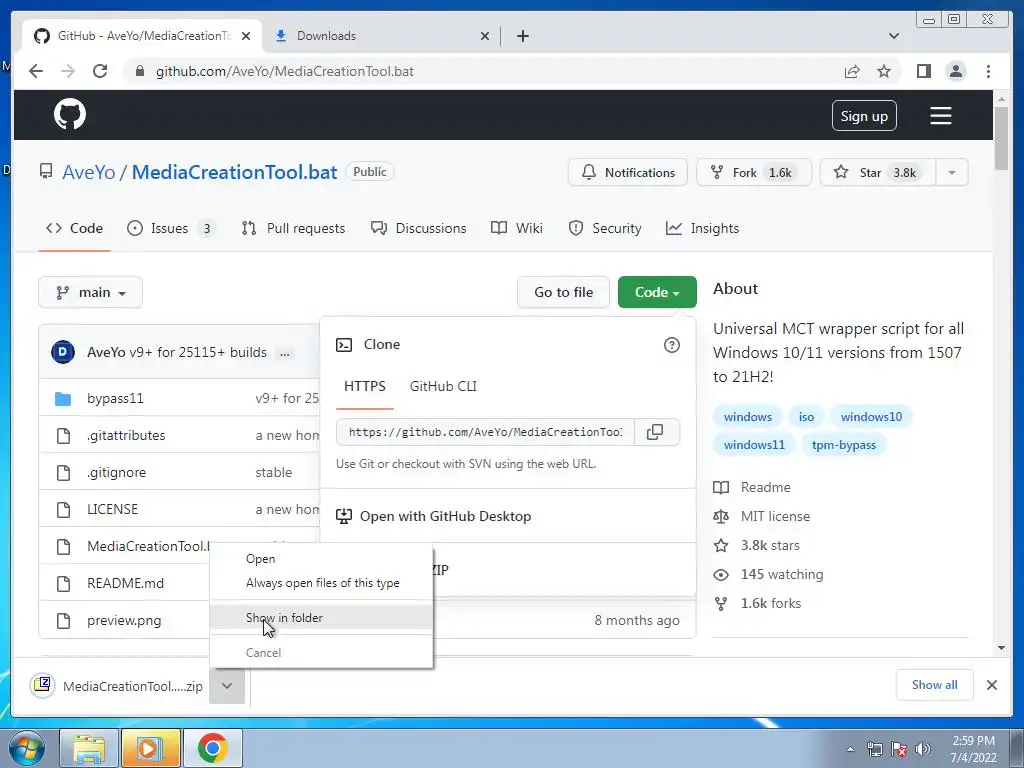The image size is (1024, 768).
Task: Launch Windows Media Player from taskbar
Action: click(x=150, y=748)
